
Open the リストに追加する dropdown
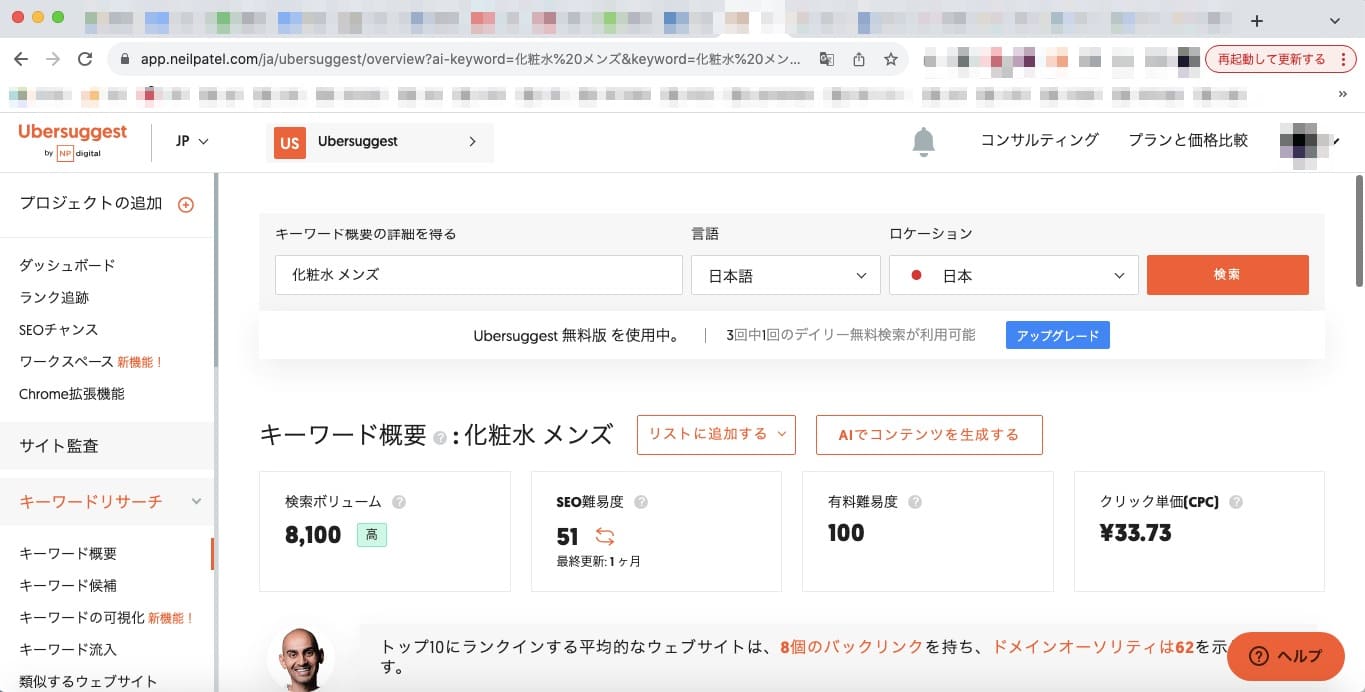tap(716, 435)
